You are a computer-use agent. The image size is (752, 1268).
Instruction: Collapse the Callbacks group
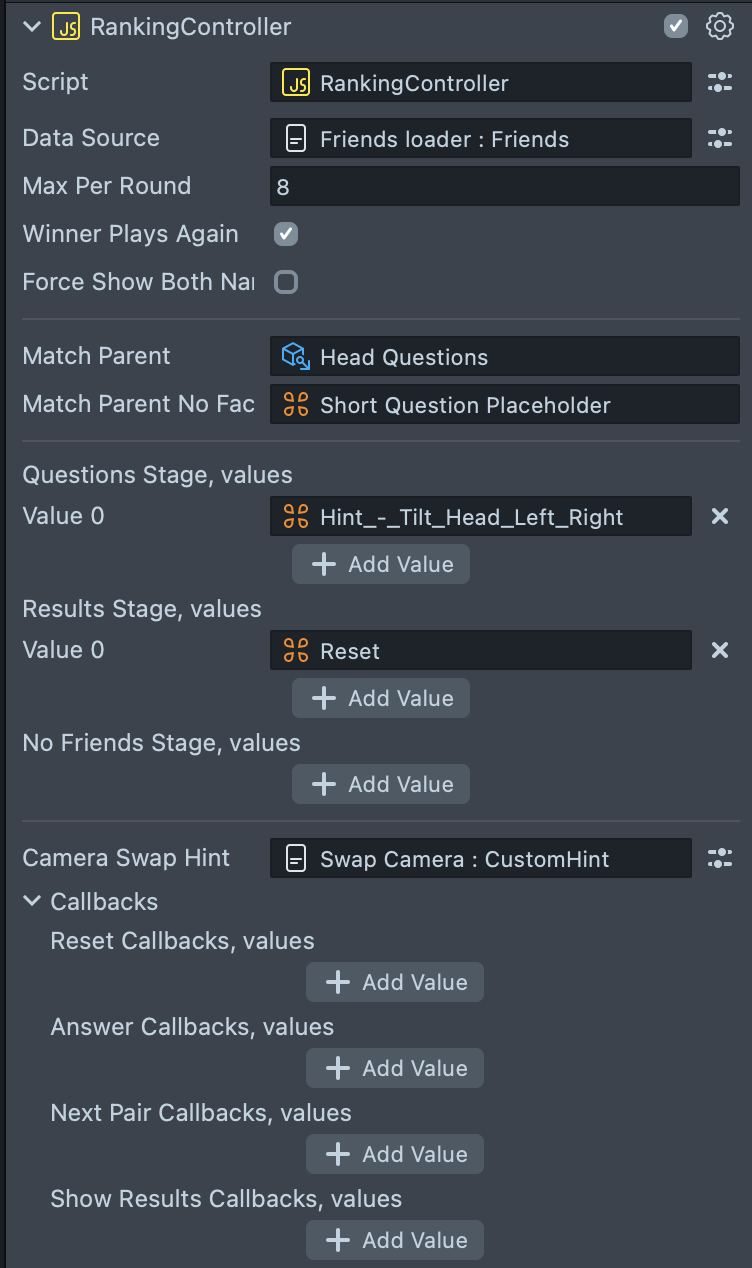tap(32, 902)
